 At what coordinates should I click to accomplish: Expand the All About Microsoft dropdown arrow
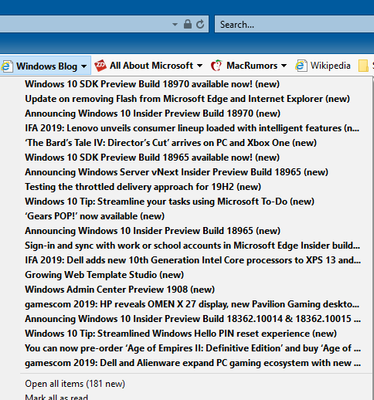pos(199,66)
